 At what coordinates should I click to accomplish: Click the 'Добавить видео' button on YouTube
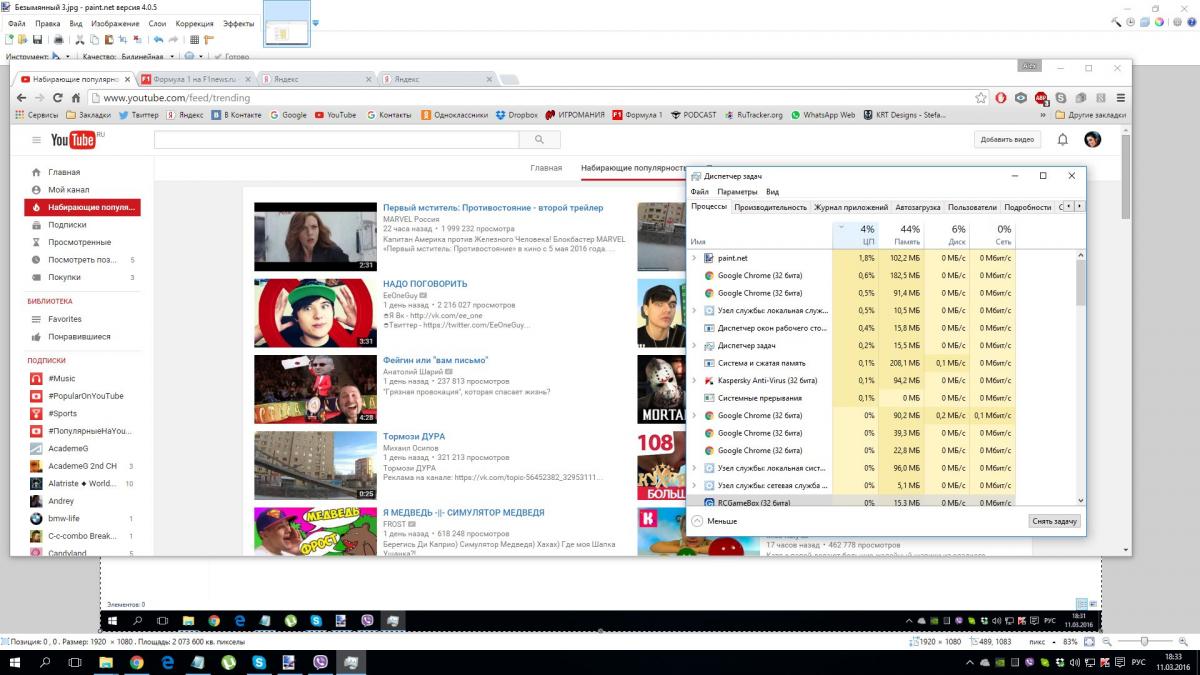point(1008,140)
